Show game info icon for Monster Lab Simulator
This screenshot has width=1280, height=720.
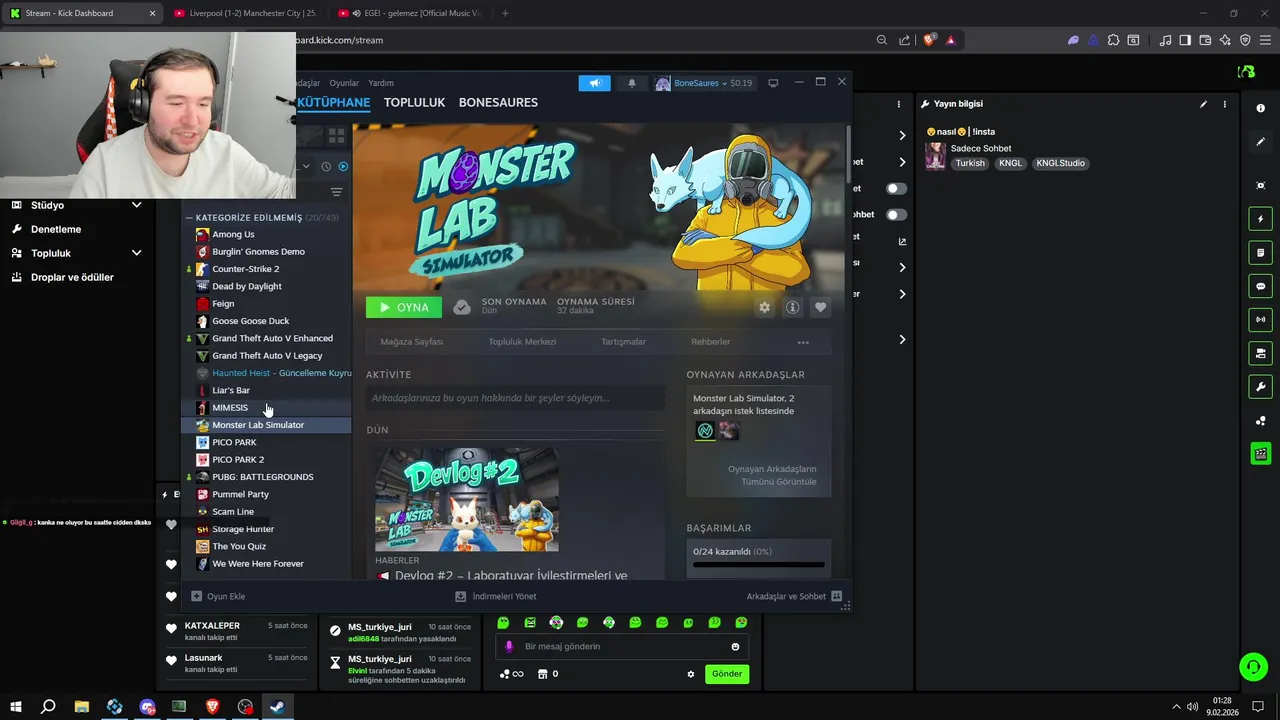pyautogui.click(x=793, y=307)
